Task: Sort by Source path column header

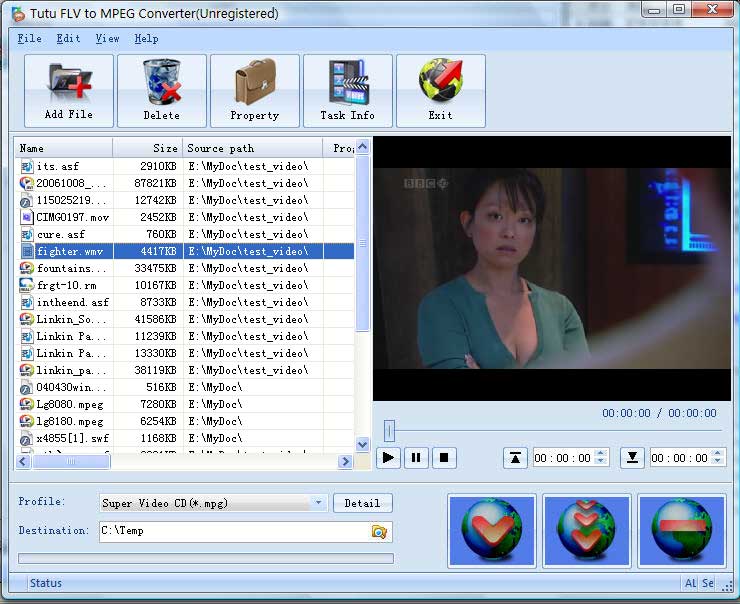Action: point(253,148)
